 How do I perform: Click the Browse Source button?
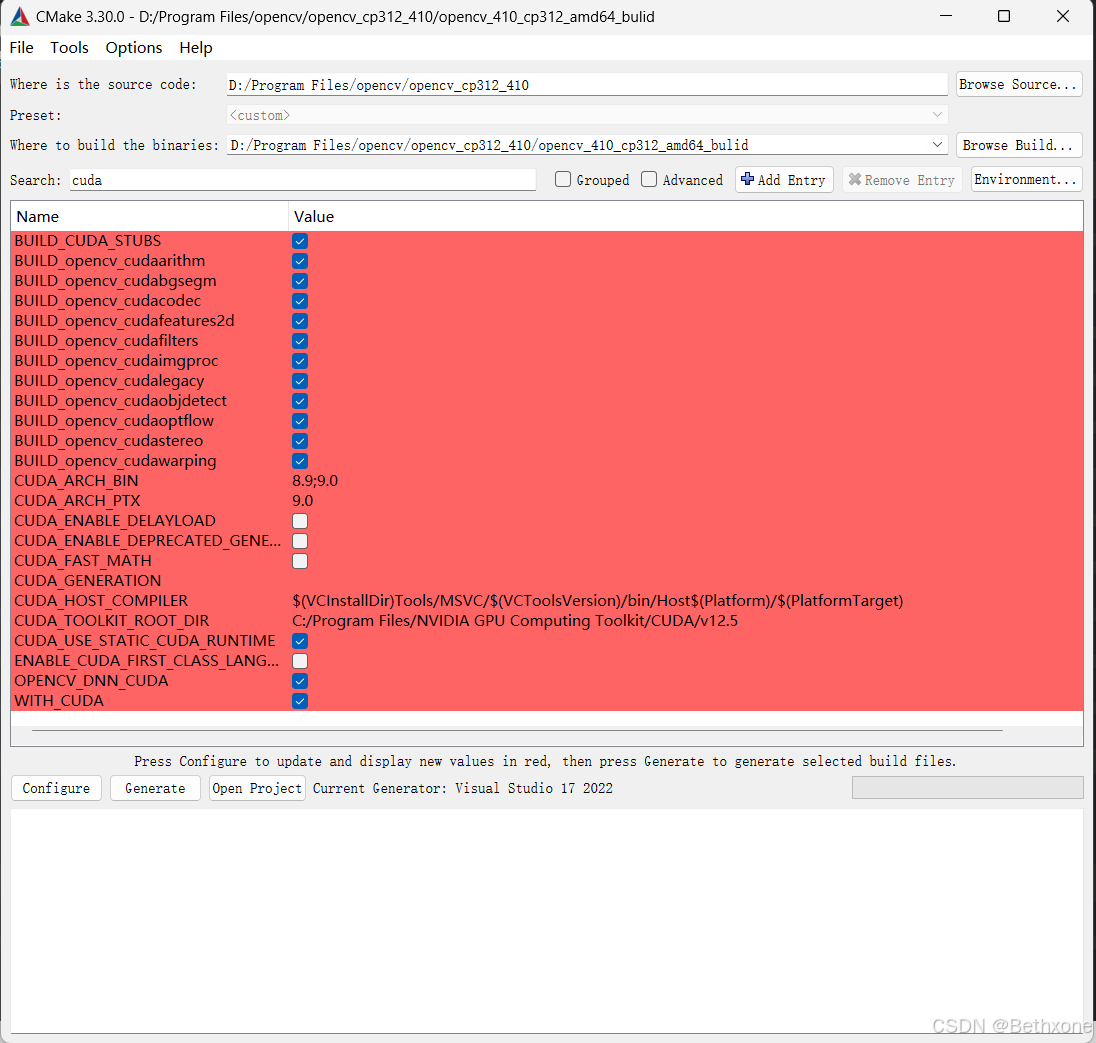click(x=1018, y=85)
